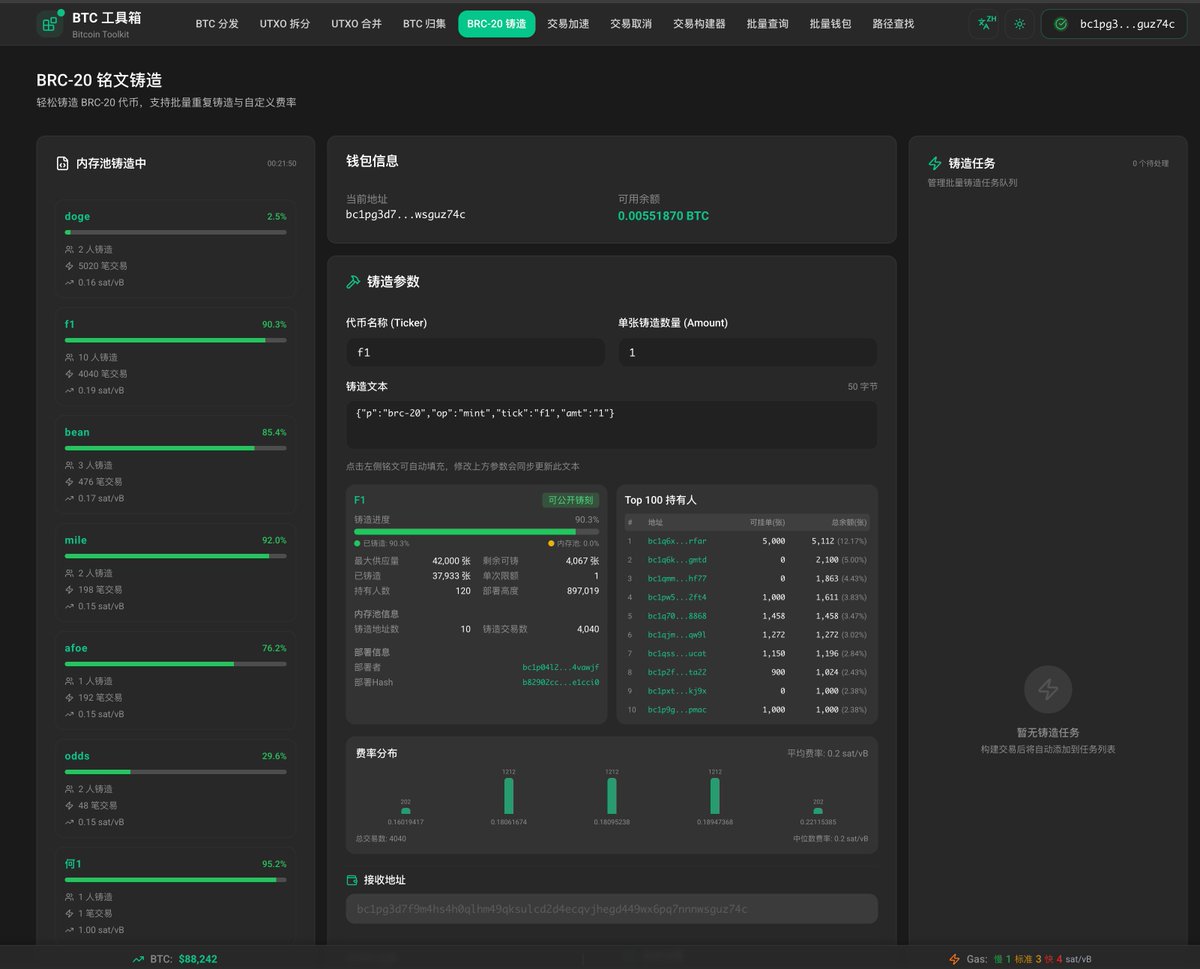Viewport: 1200px width, 969px height.
Task: Open the 路径查找 tab
Action: click(894, 24)
